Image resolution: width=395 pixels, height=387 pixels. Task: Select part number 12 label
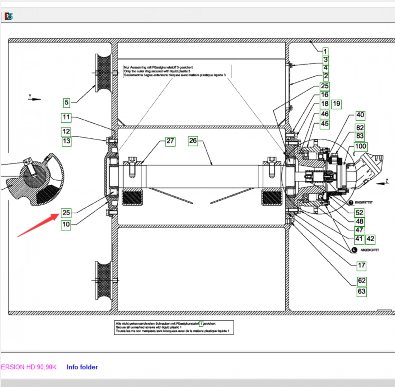[66, 132]
